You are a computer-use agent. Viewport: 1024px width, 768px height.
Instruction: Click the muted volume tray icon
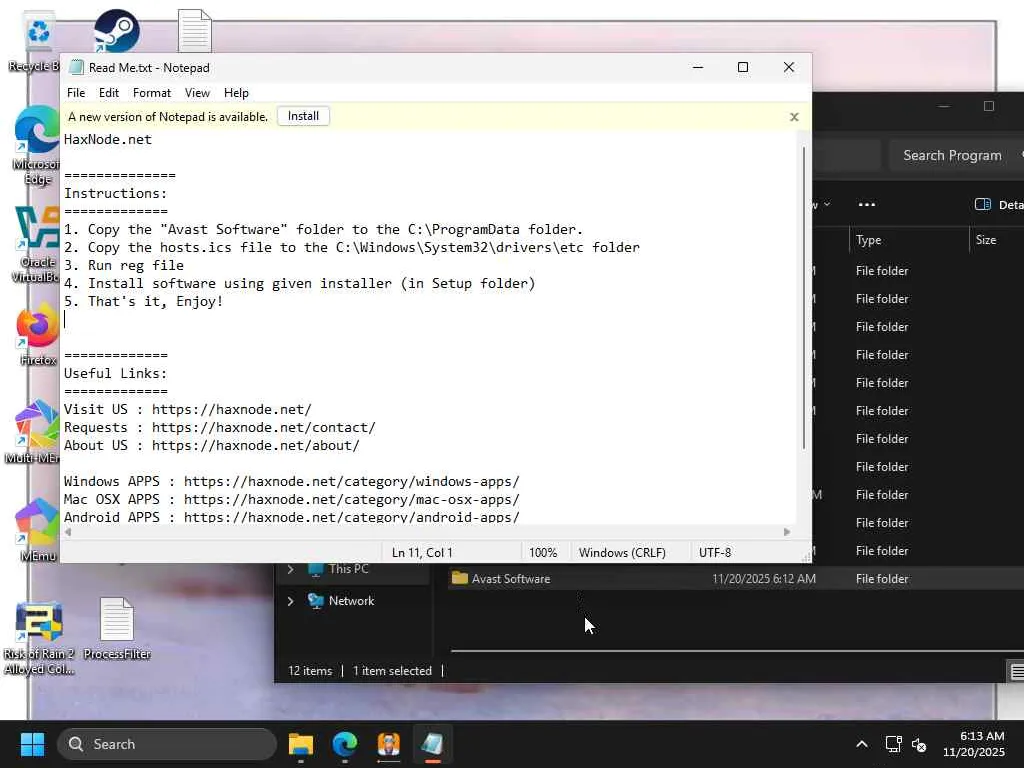tap(919, 744)
